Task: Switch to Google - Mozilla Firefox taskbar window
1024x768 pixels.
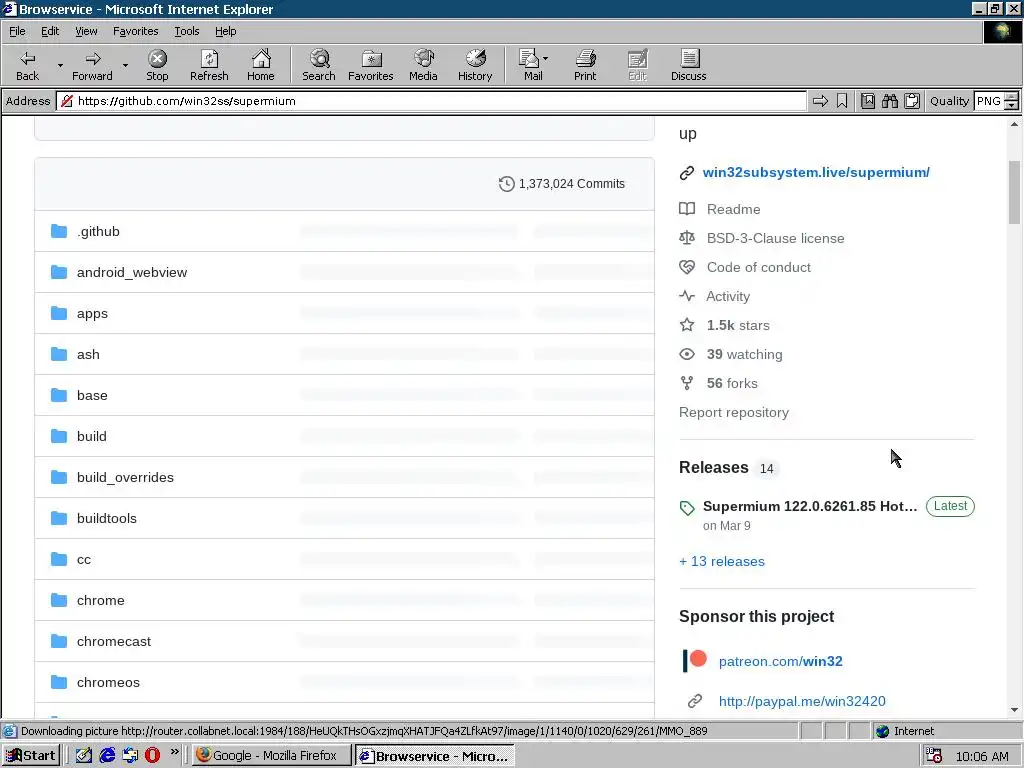Action: tap(272, 756)
